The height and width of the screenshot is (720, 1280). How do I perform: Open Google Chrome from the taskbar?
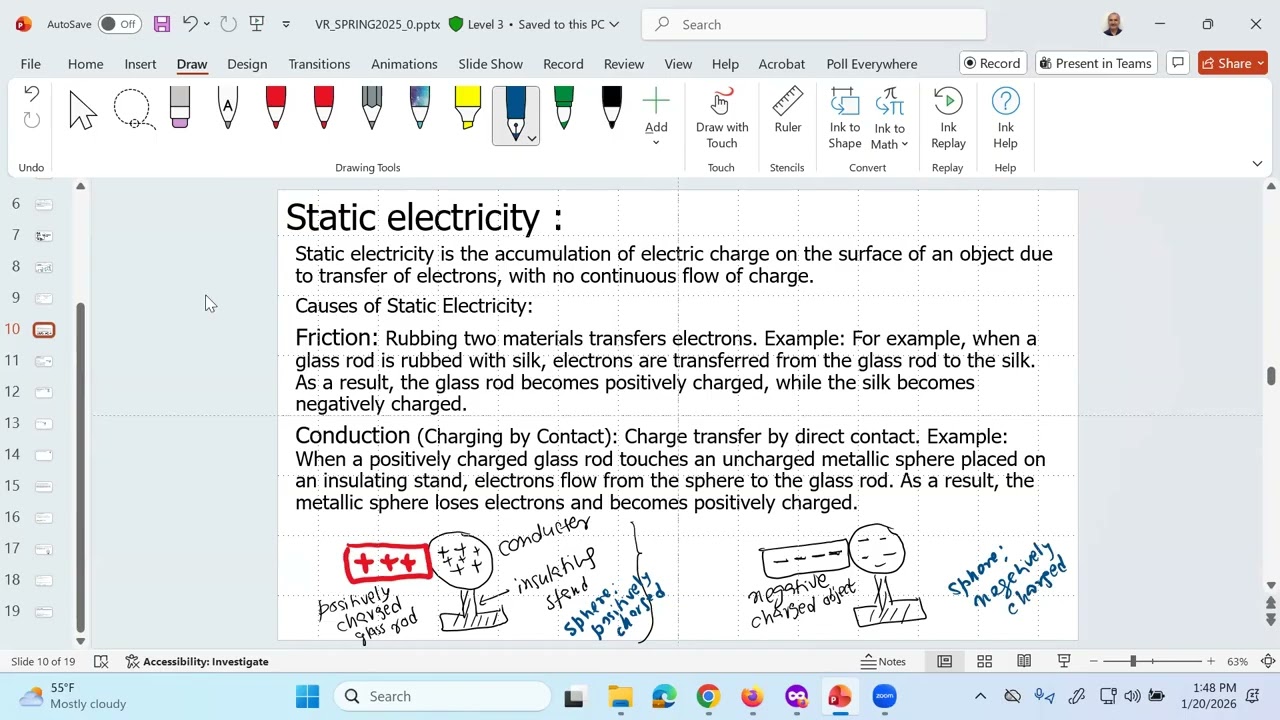pyautogui.click(x=708, y=696)
